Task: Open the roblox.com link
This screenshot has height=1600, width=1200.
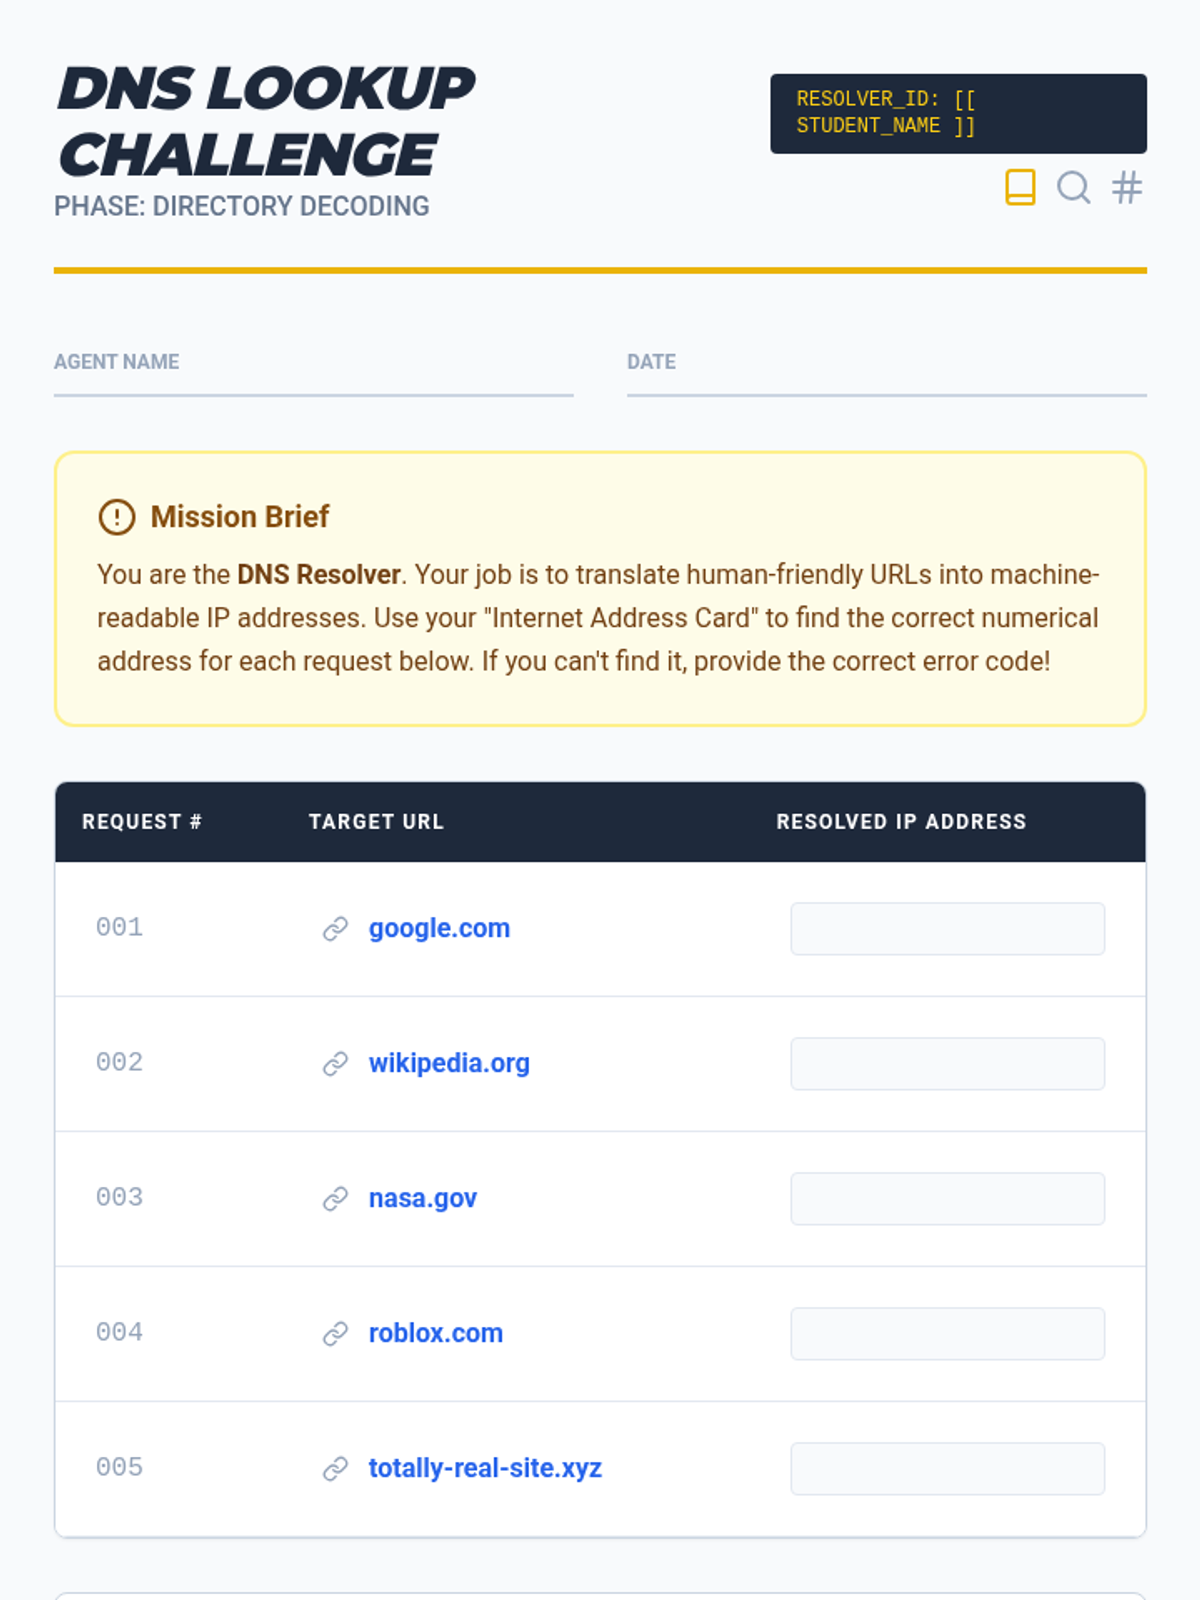Action: point(435,1334)
